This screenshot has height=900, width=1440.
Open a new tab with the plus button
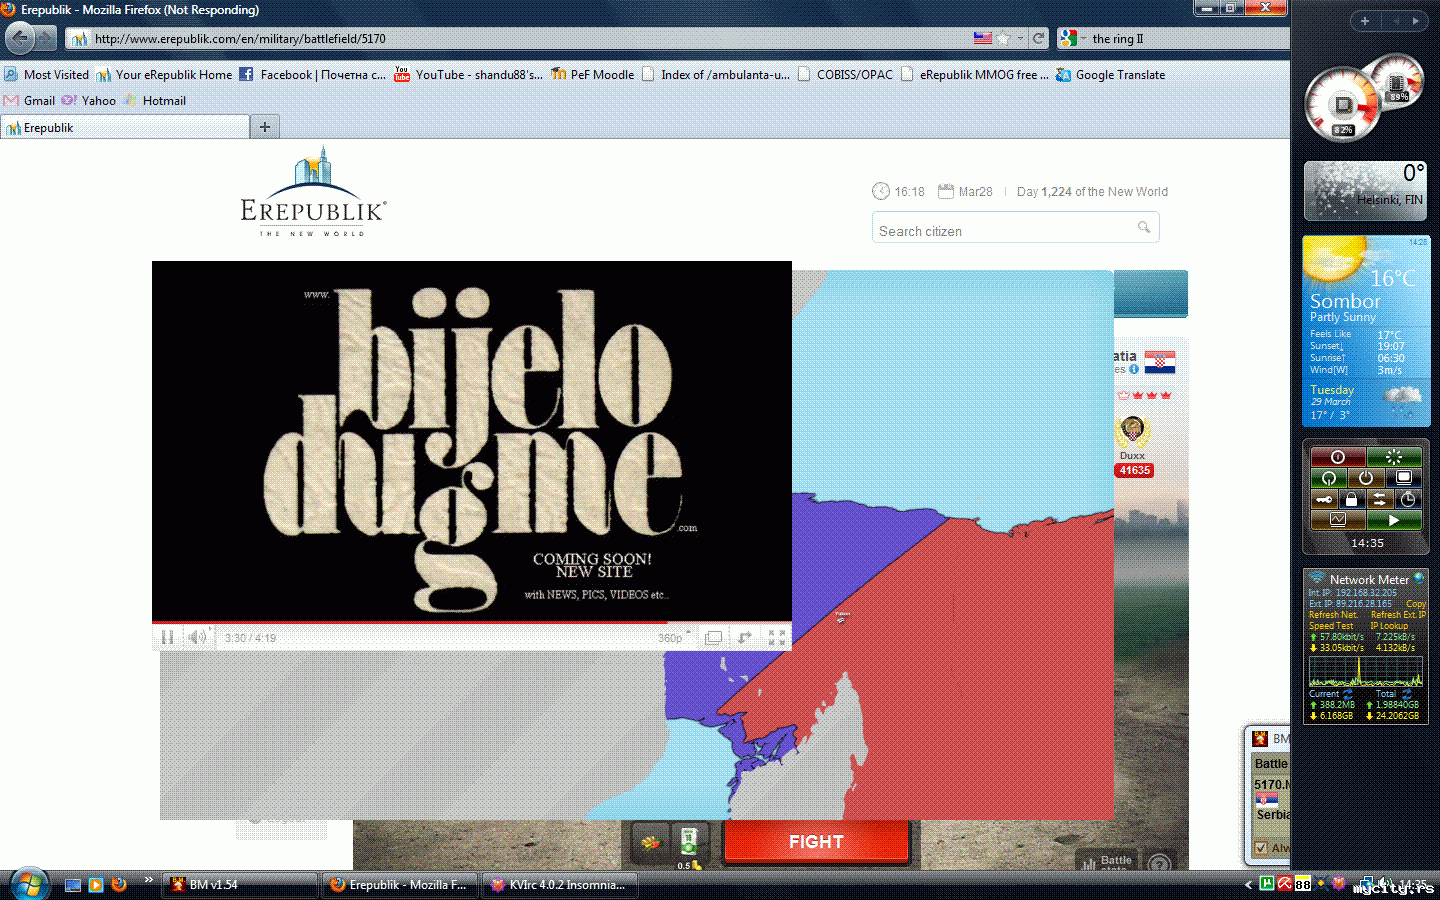point(265,127)
